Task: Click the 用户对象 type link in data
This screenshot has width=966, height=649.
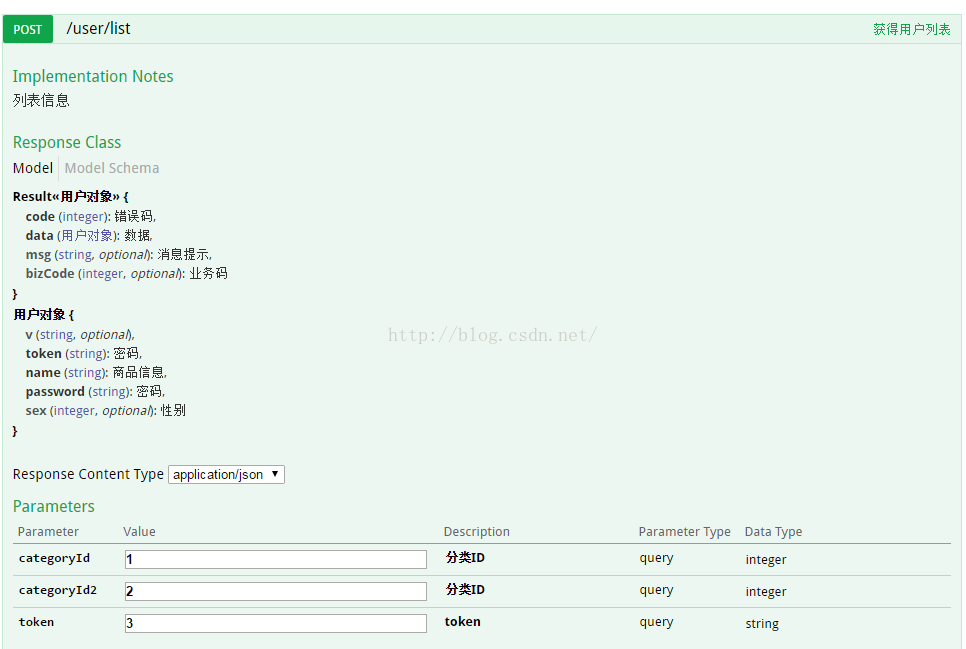Action: point(87,235)
